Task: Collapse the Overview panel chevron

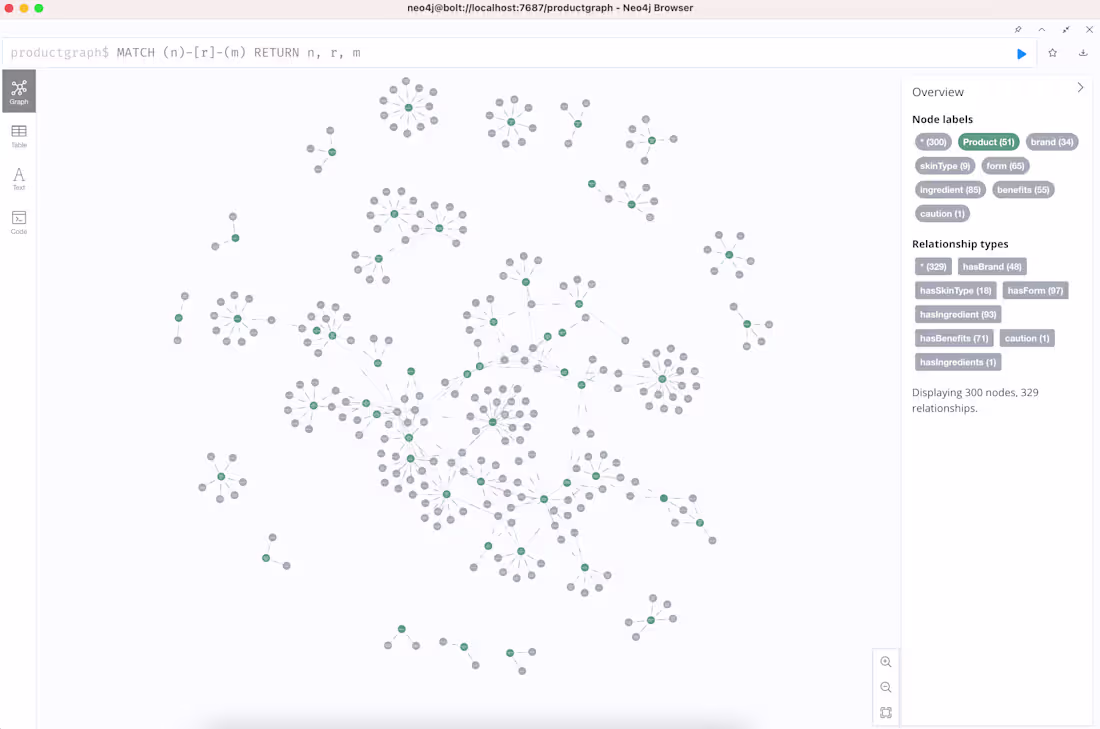Action: pyautogui.click(x=1080, y=88)
